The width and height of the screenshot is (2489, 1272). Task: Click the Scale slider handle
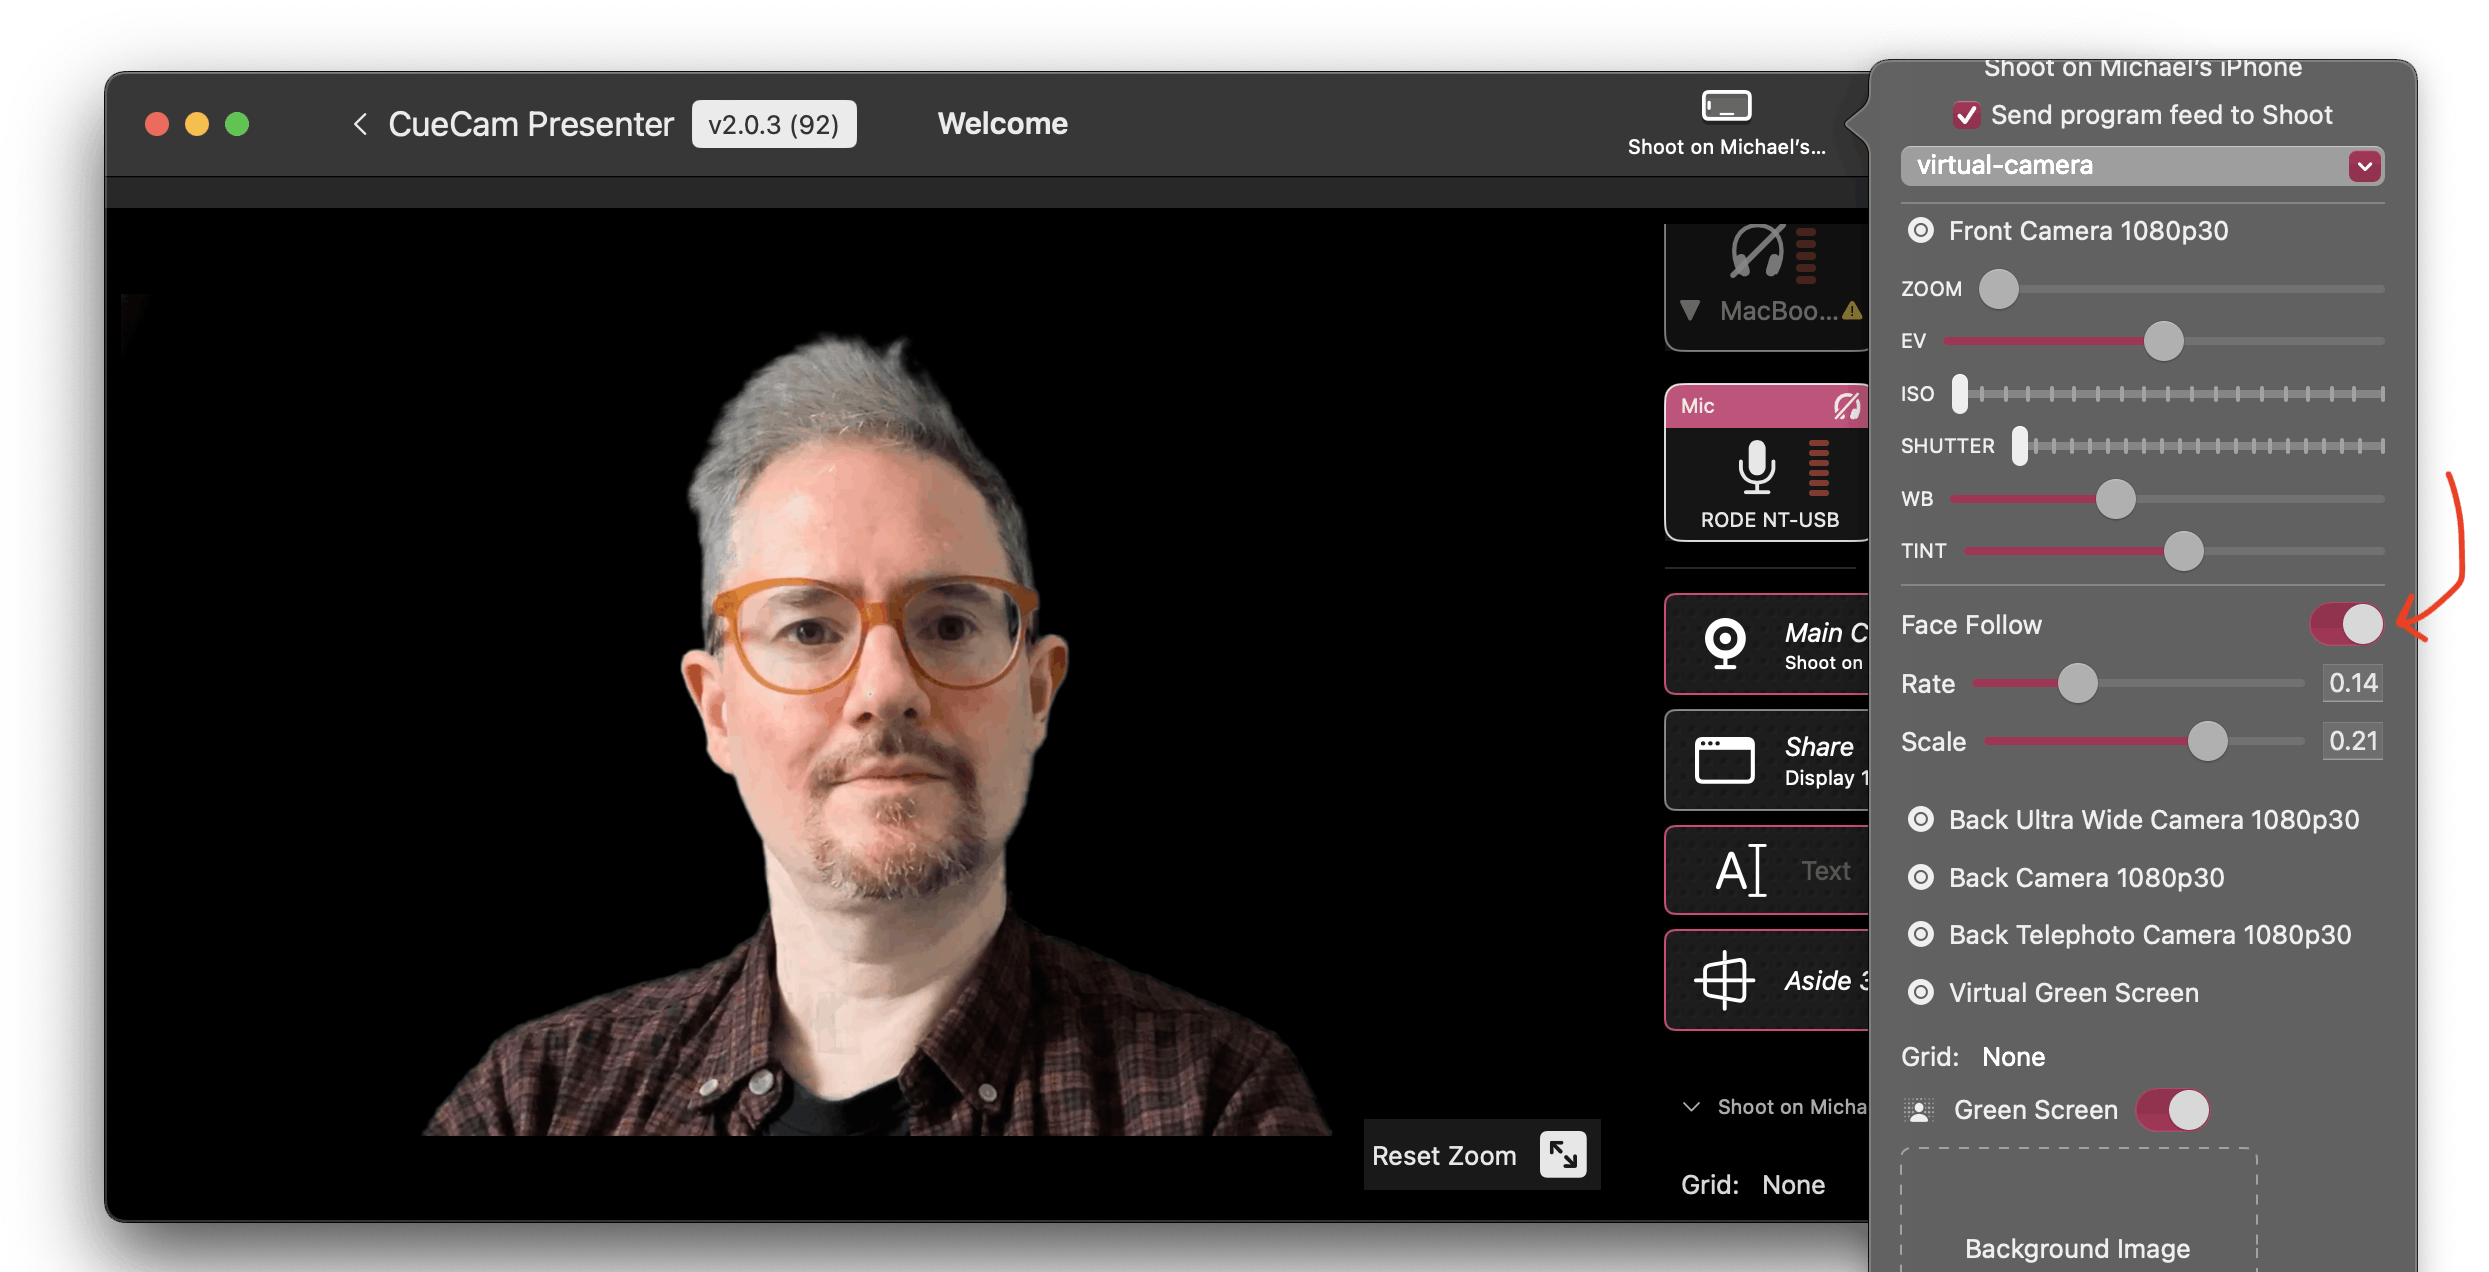[x=2207, y=742]
